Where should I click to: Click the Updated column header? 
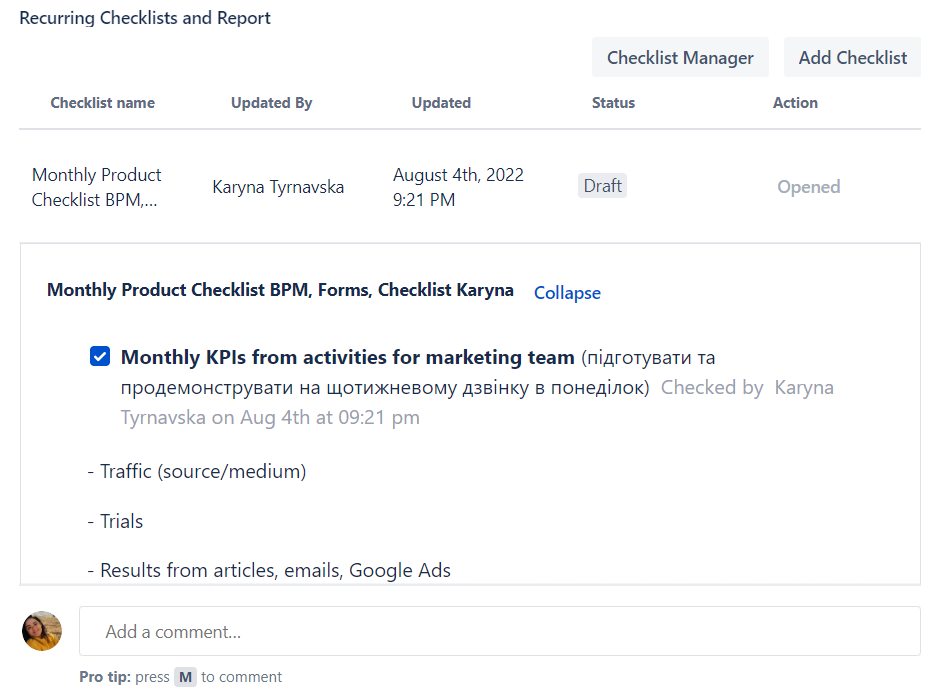coord(441,103)
